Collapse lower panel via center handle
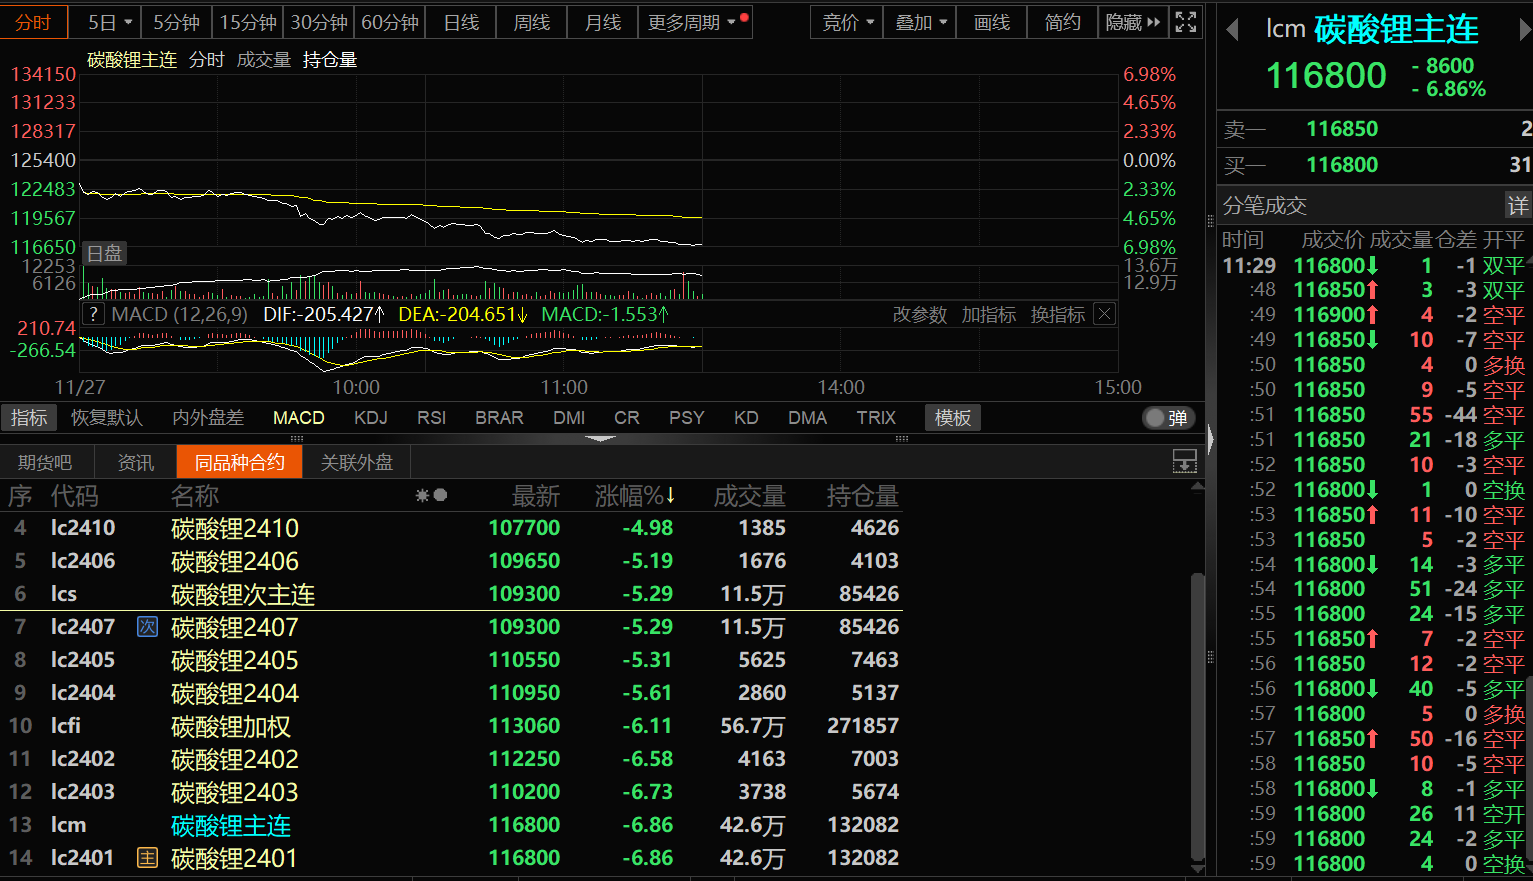The image size is (1533, 881). 600,439
